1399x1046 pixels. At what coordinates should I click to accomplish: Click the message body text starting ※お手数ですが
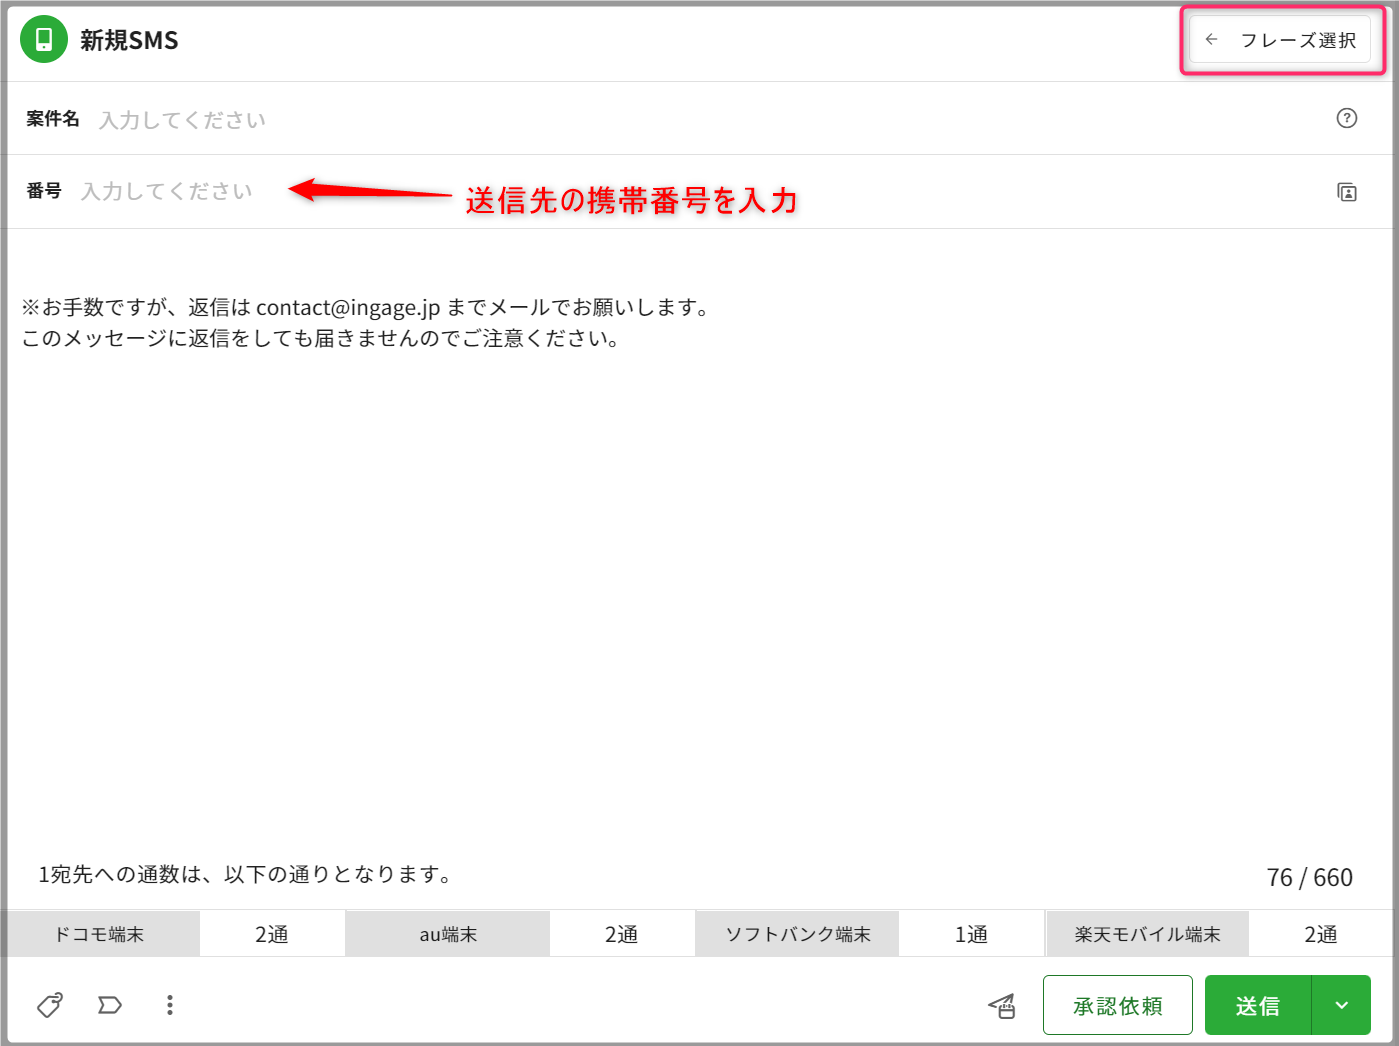[366, 308]
